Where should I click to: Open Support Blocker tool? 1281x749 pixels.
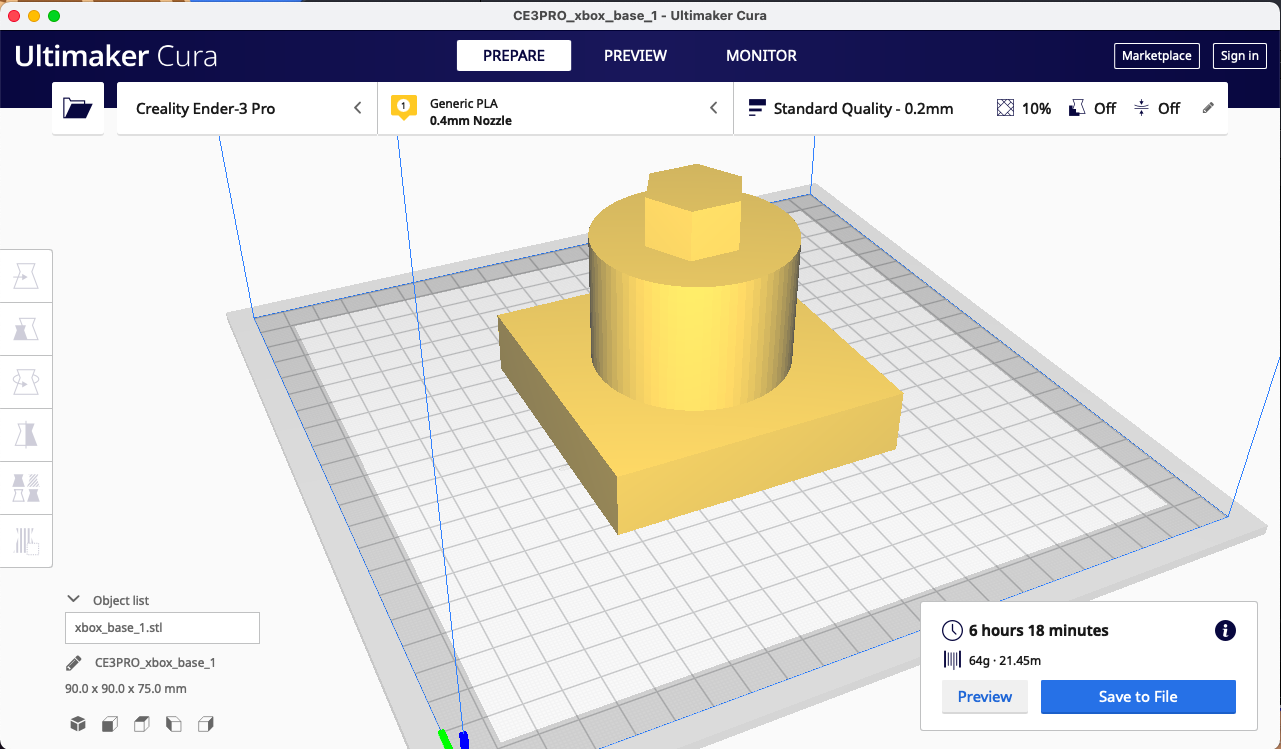(x=26, y=540)
